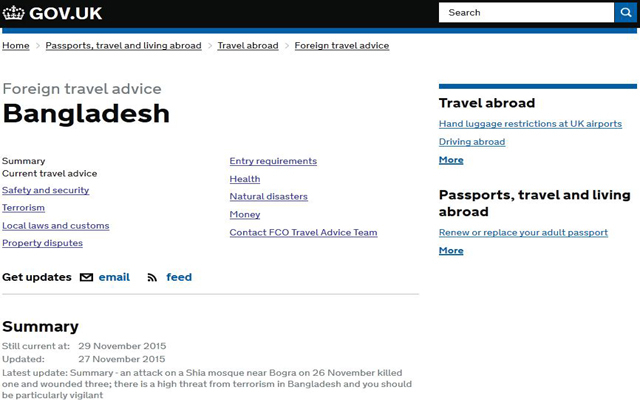Focus the Search input field
Image resolution: width=640 pixels, height=400 pixels.
(x=526, y=13)
